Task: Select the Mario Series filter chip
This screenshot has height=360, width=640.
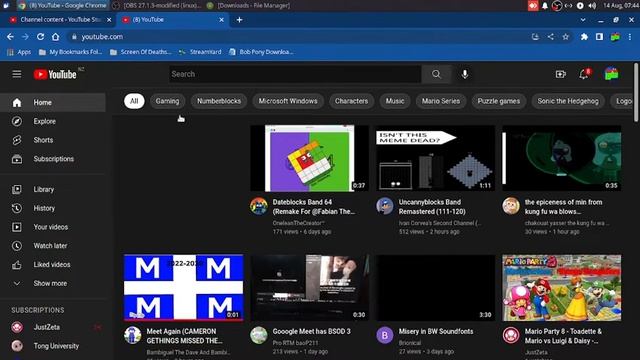Action: click(441, 101)
